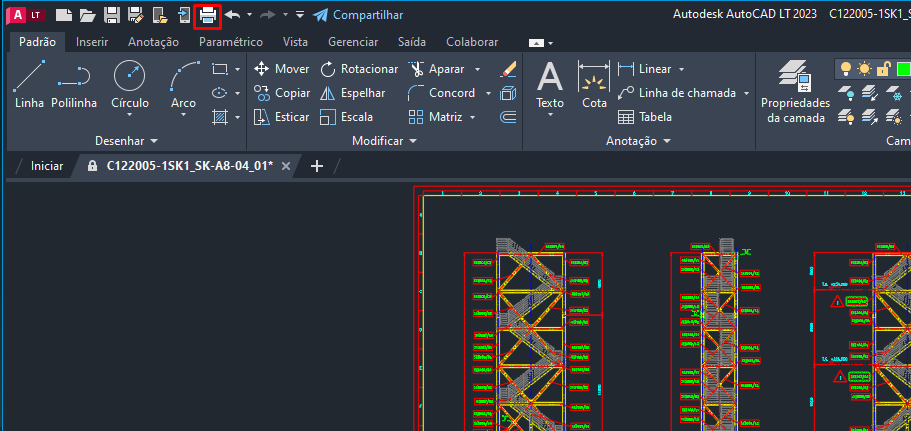Click the Rotacionar tool
This screenshot has width=911, height=431.
click(358, 69)
